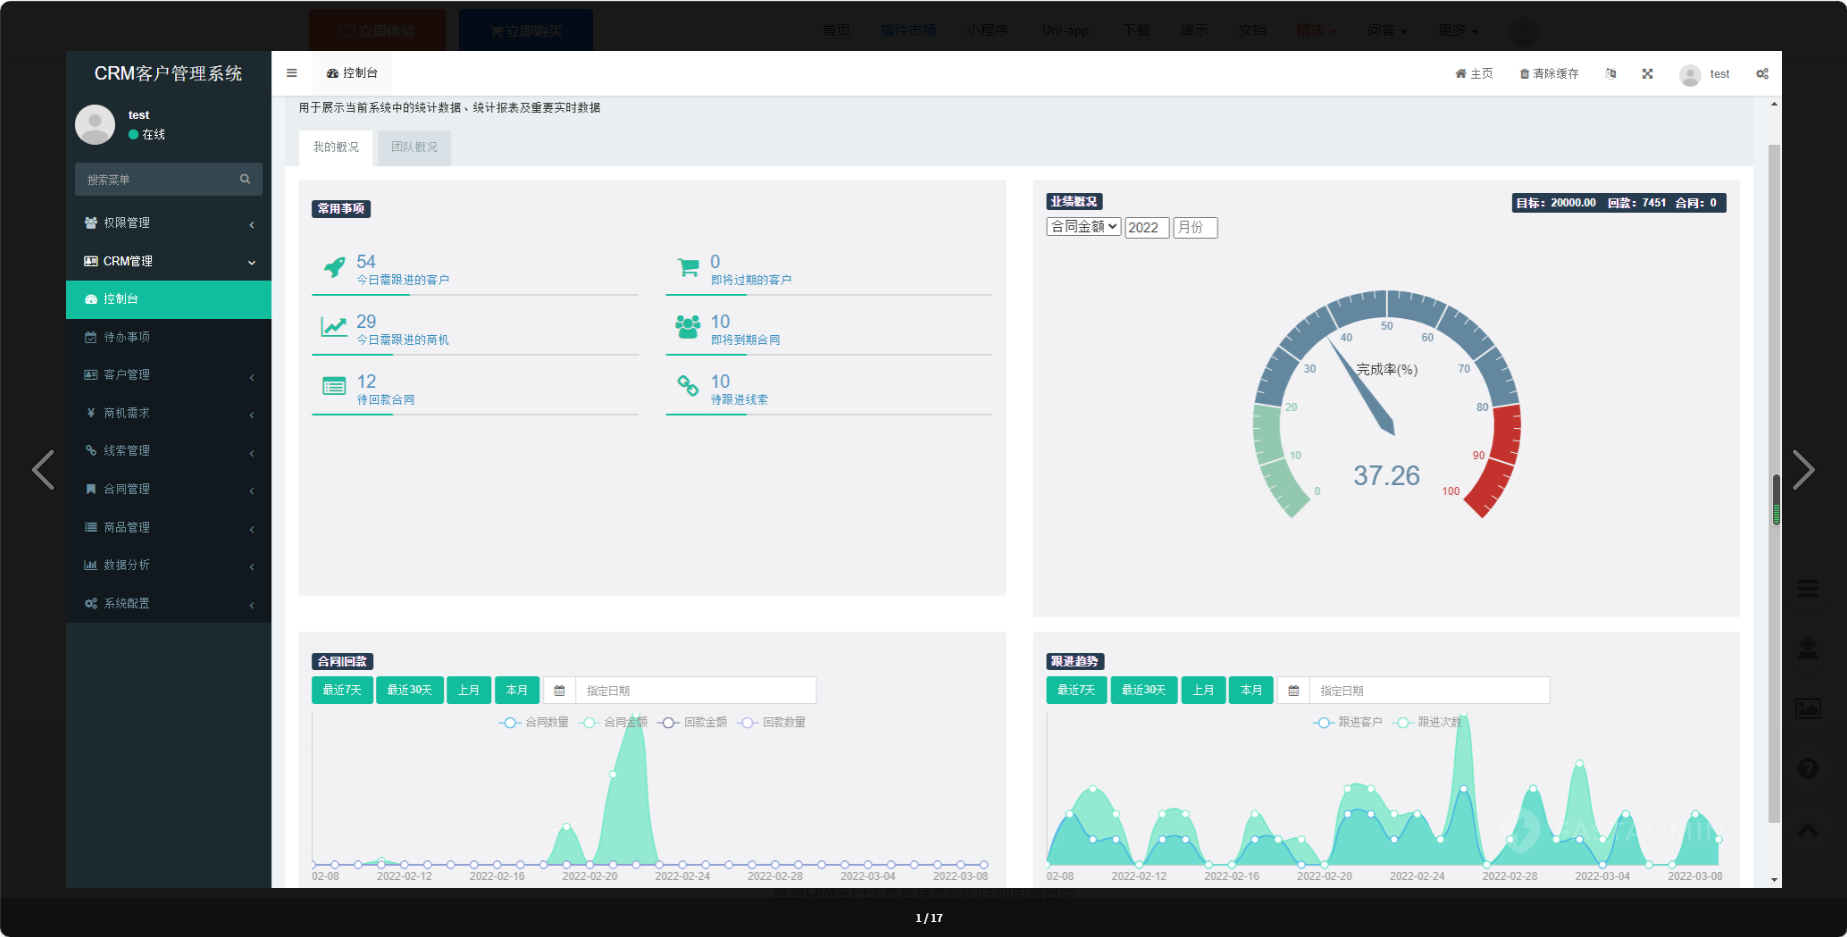Open settings gears icon at top right
Image resolution: width=1847 pixels, height=937 pixels.
(x=1762, y=74)
